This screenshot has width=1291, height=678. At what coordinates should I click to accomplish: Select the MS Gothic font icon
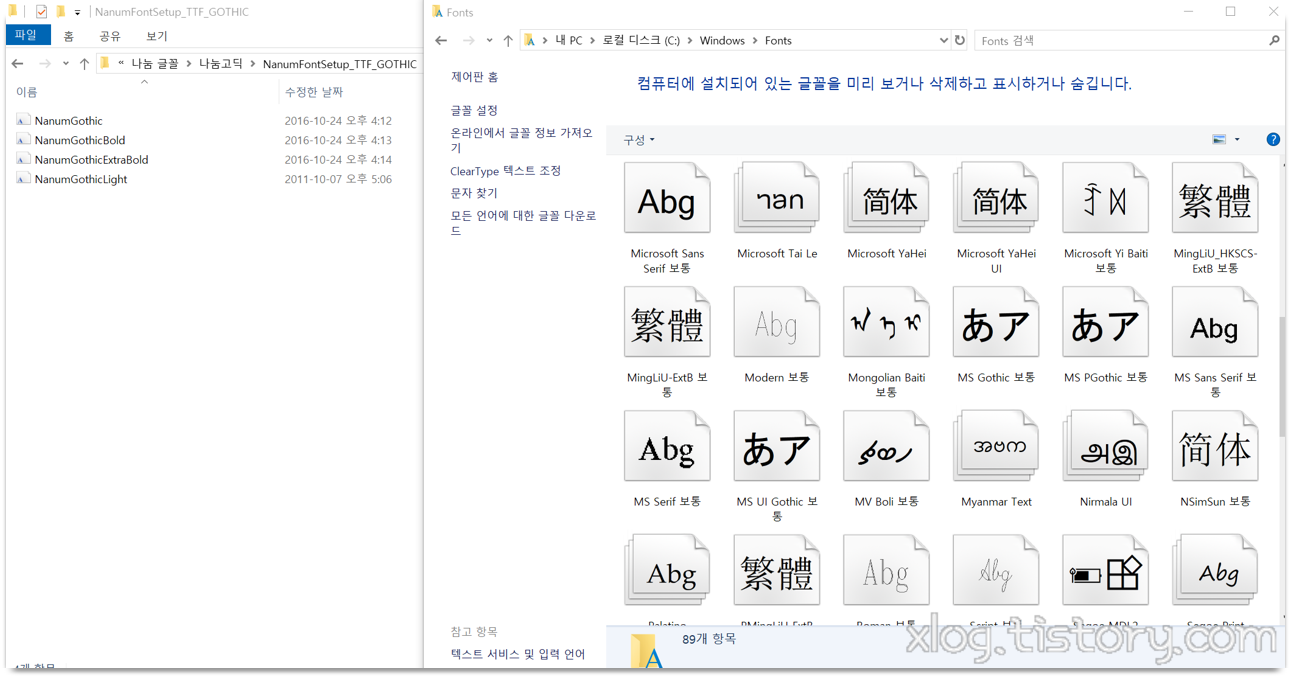(x=996, y=323)
